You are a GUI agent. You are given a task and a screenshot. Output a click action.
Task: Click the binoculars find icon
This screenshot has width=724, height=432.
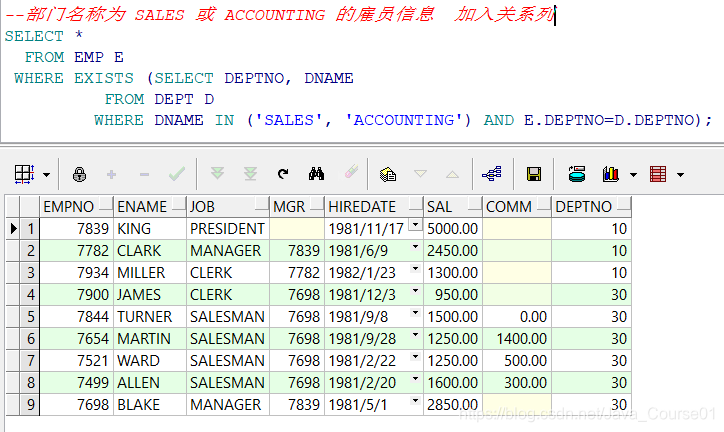click(x=316, y=174)
